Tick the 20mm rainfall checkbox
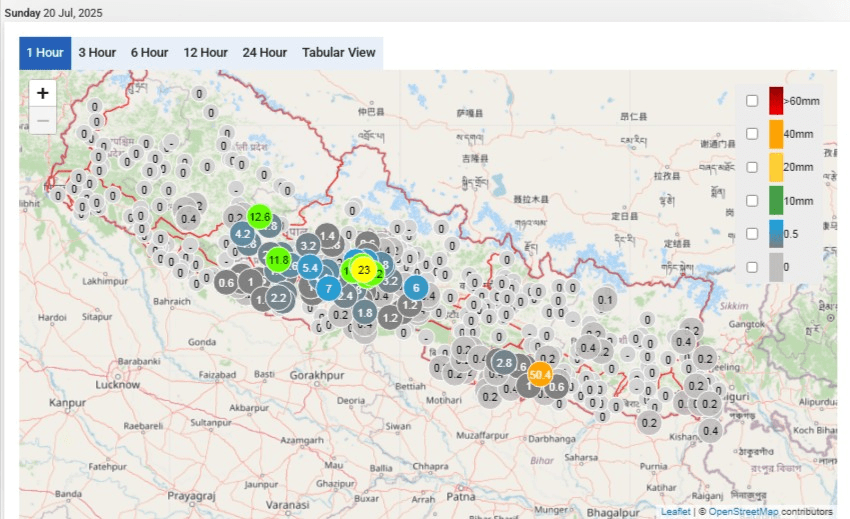This screenshot has width=850, height=519. point(752,167)
